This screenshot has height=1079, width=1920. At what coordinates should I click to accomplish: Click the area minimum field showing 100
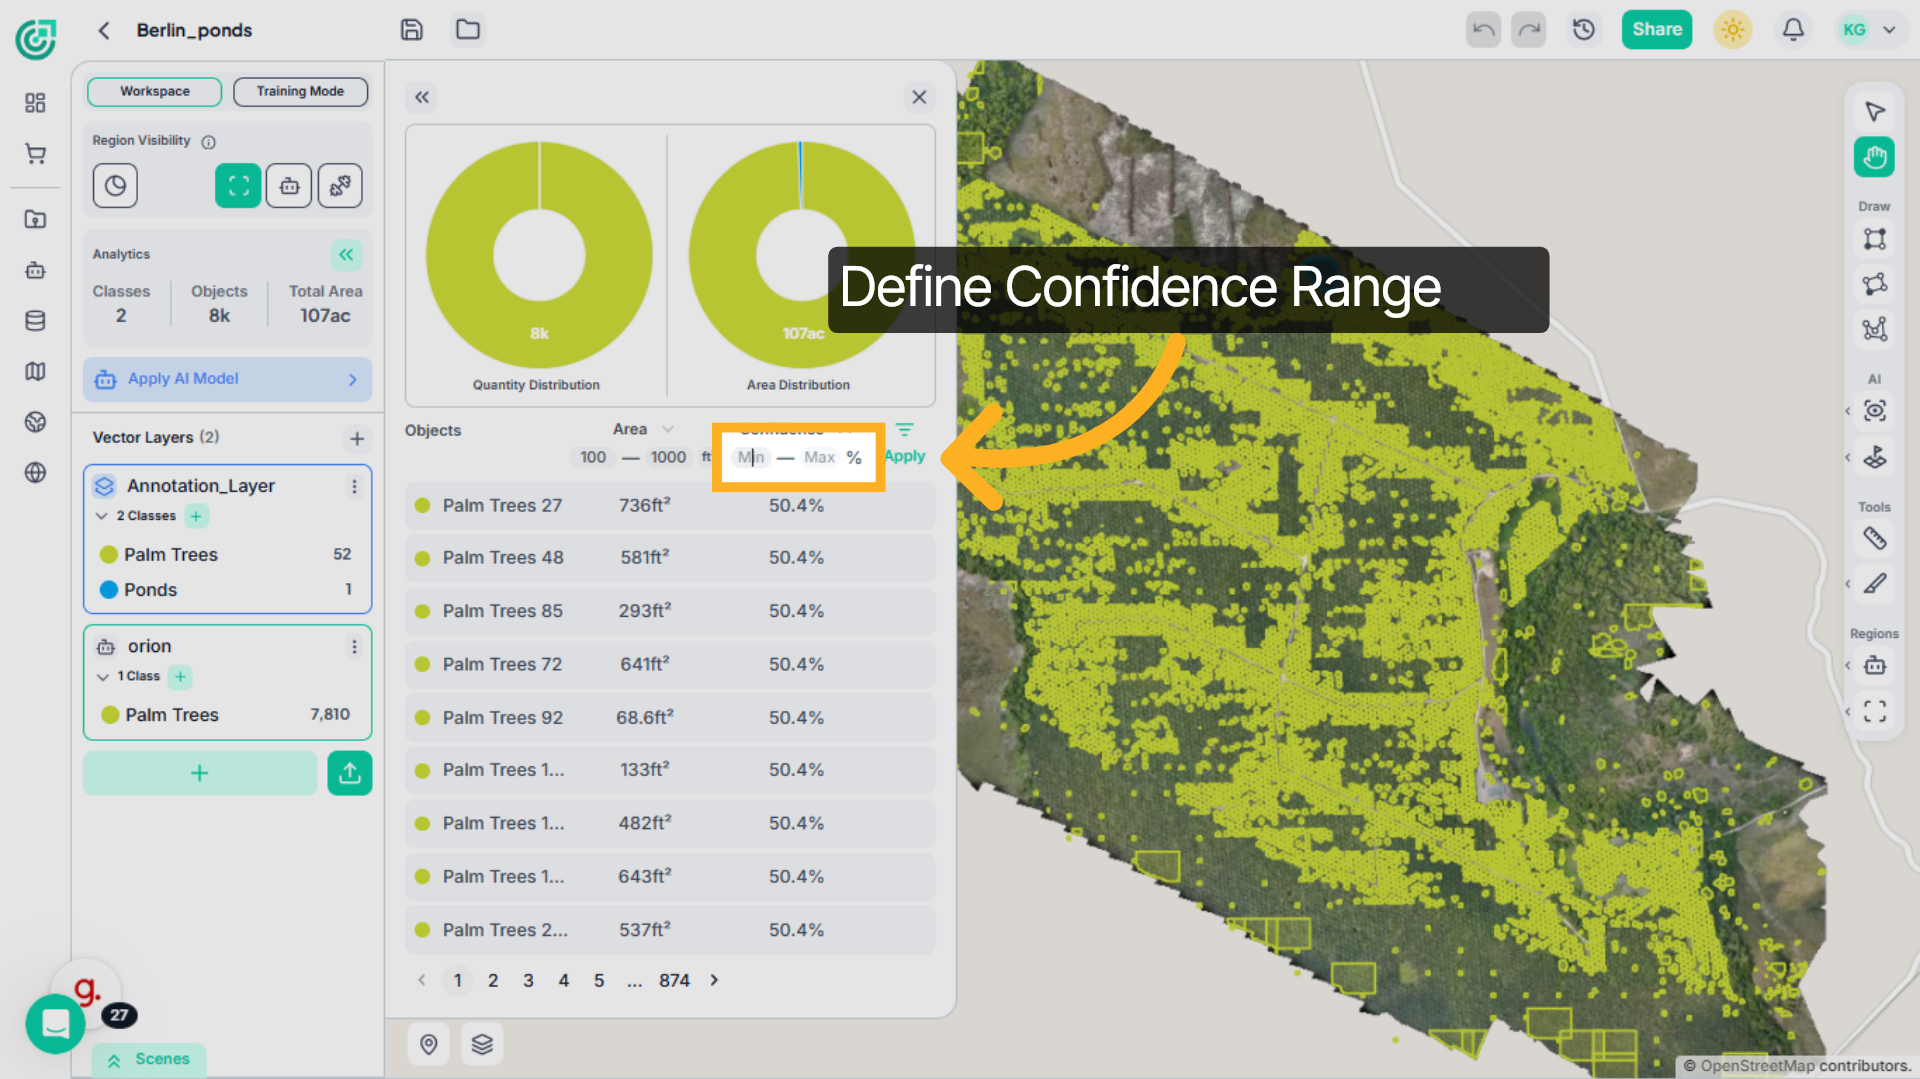593,457
